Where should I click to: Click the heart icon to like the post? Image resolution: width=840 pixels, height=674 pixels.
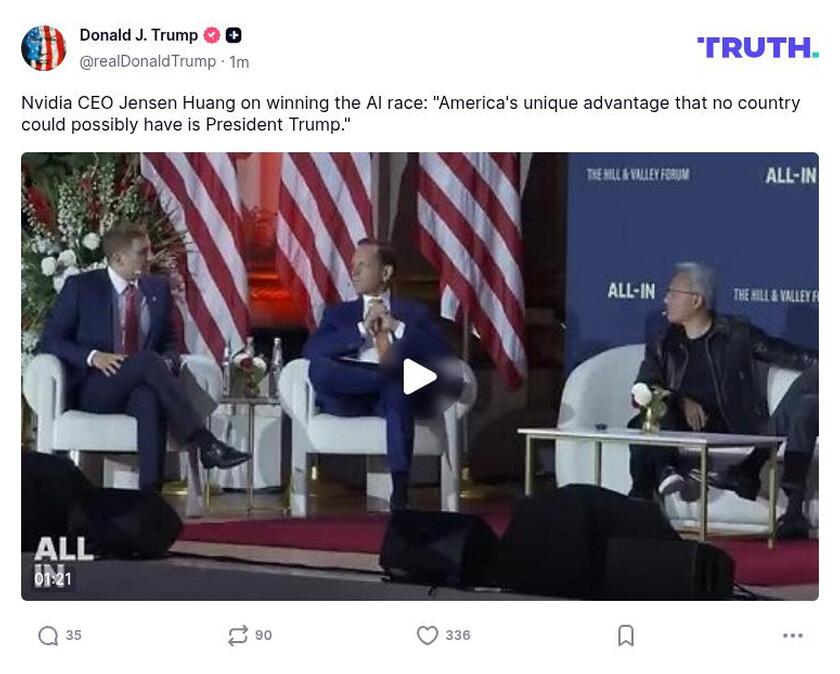428,634
